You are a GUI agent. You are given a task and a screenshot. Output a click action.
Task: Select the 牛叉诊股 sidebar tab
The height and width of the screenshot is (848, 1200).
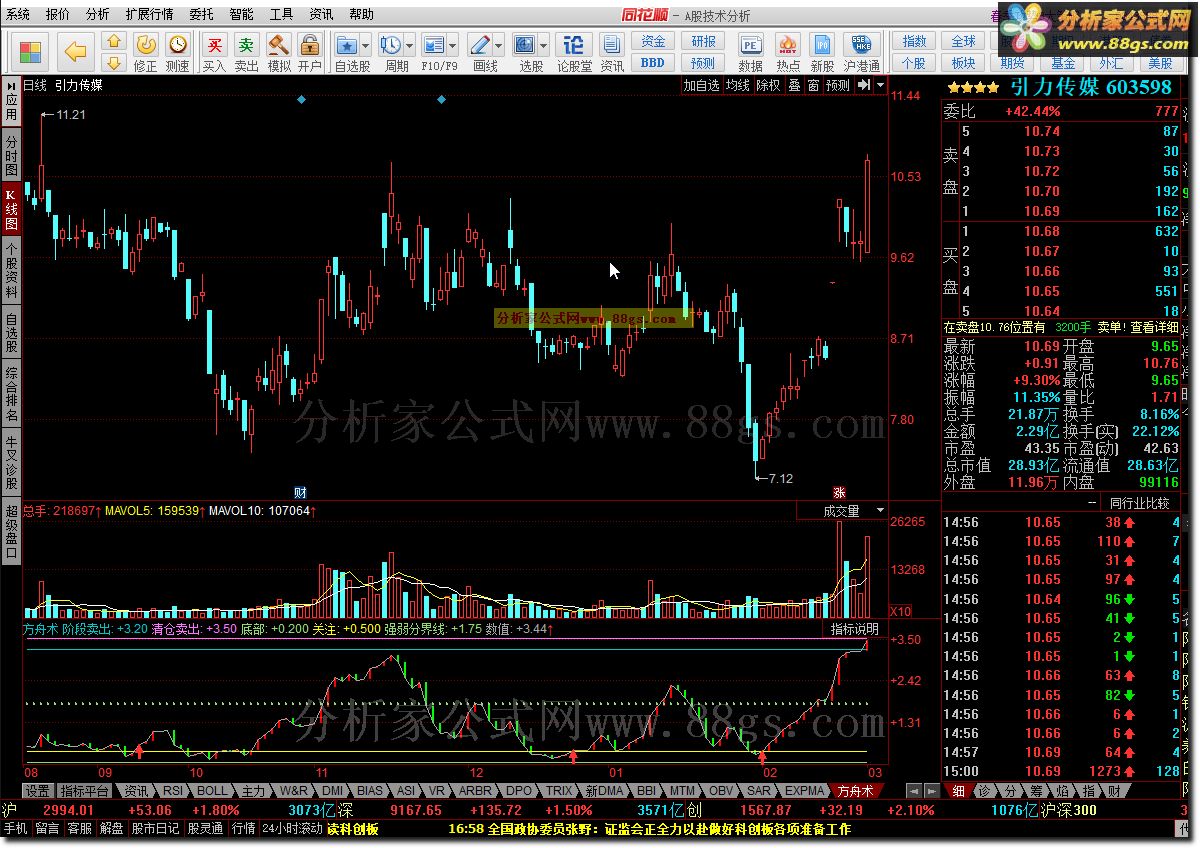pyautogui.click(x=11, y=464)
